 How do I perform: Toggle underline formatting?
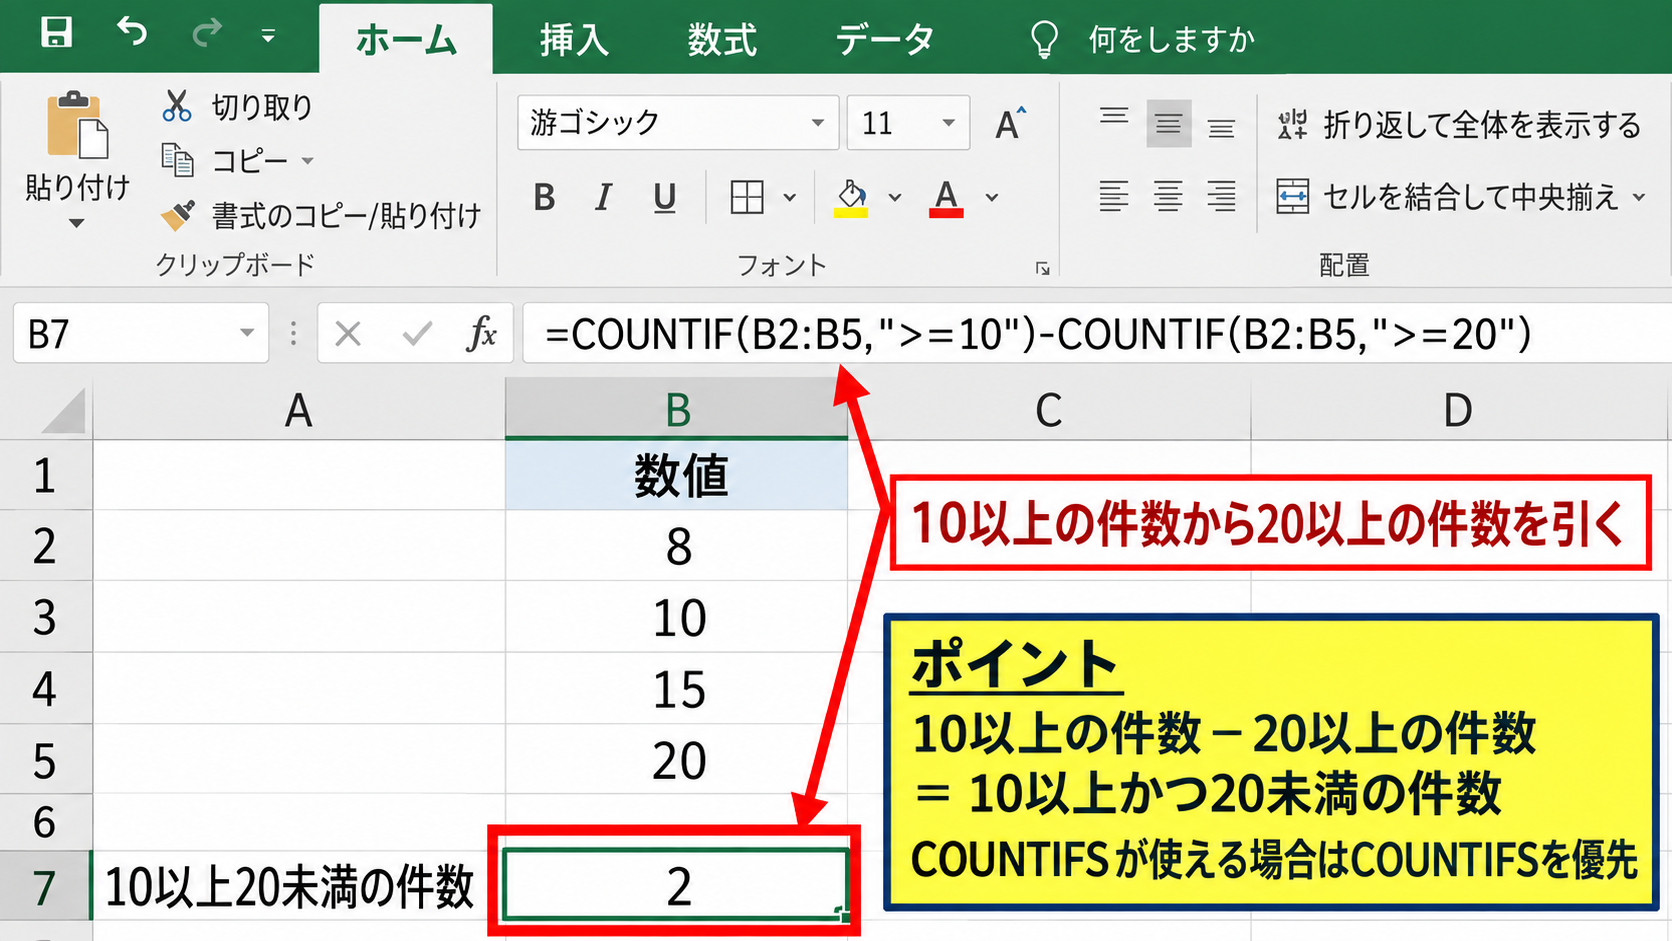pyautogui.click(x=664, y=198)
